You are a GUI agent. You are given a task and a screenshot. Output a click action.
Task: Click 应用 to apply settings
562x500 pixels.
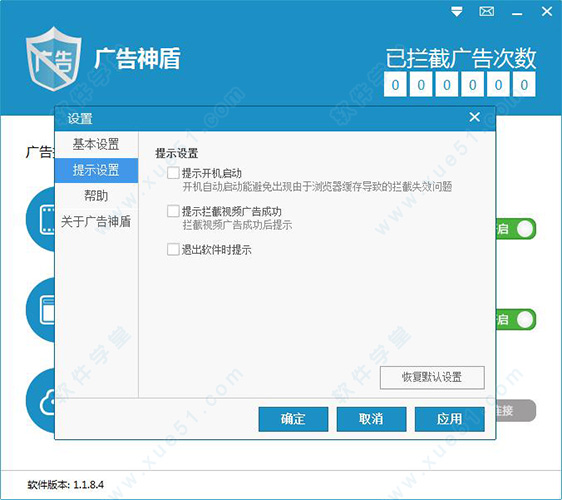(449, 419)
